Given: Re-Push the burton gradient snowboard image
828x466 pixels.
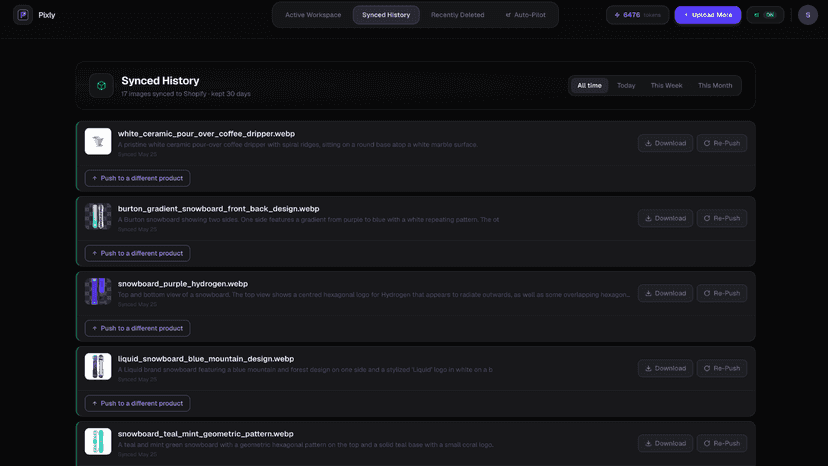Looking at the screenshot, I should (x=721, y=218).
